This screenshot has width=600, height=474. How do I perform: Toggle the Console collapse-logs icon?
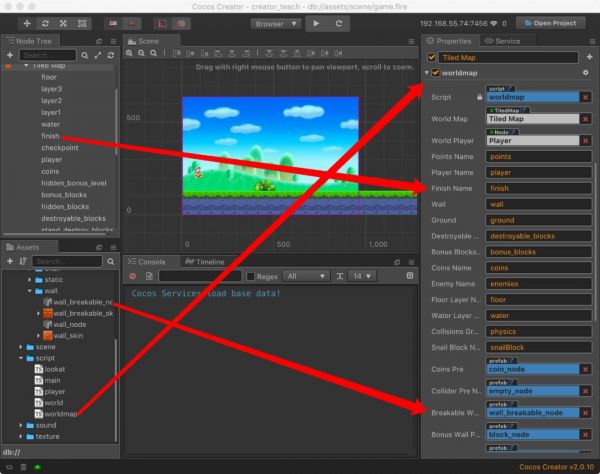tap(410, 275)
